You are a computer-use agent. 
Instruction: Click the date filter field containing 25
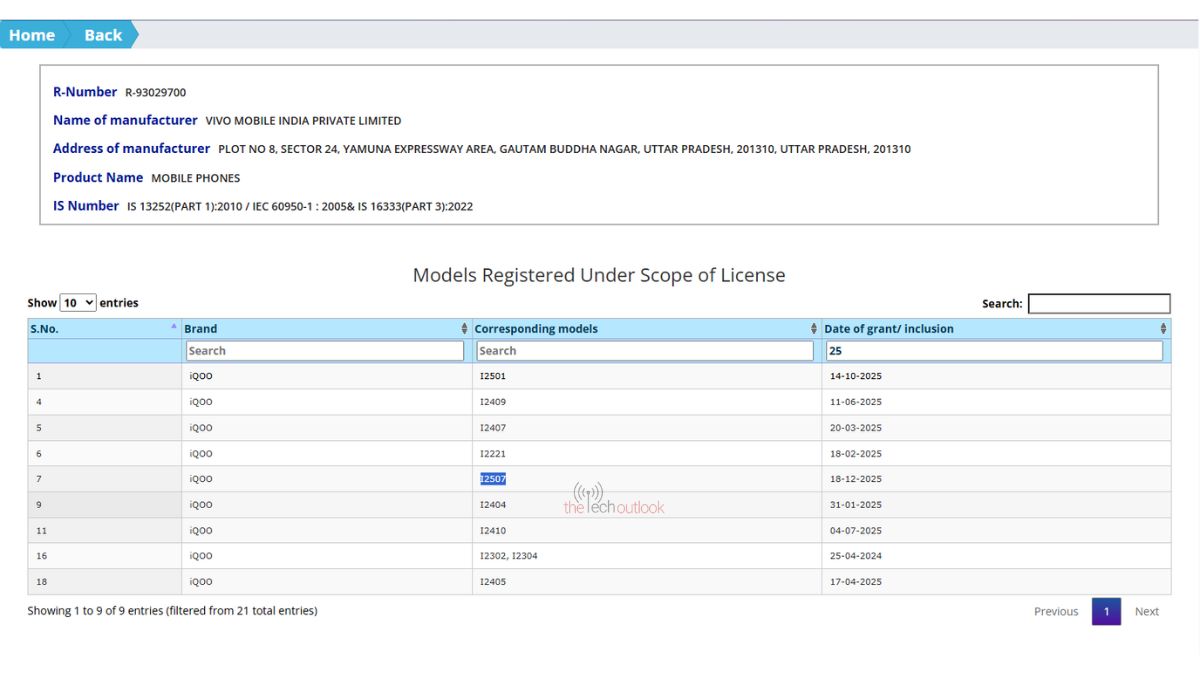(994, 351)
